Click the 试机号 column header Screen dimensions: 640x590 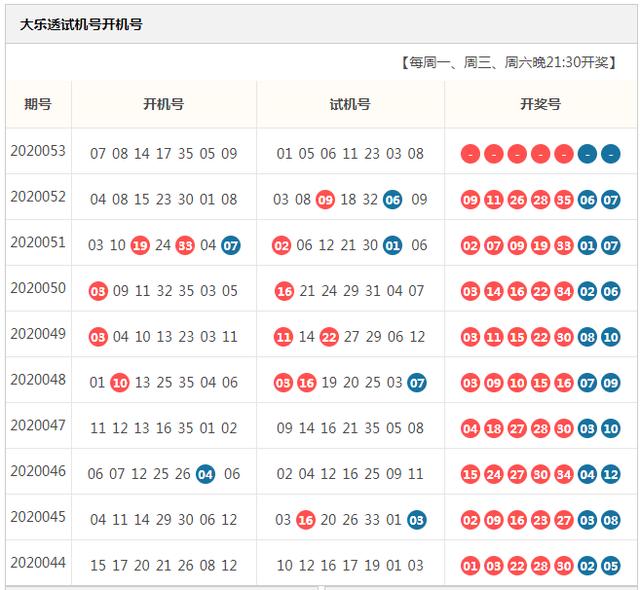pos(350,104)
